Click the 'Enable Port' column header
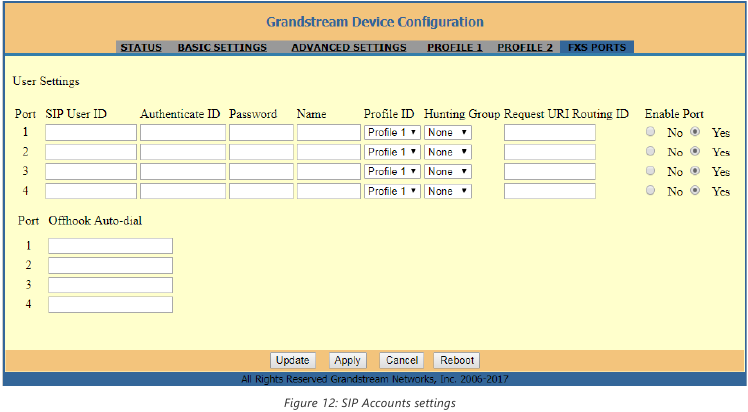Image resolution: width=748 pixels, height=412 pixels. pyautogui.click(x=674, y=114)
